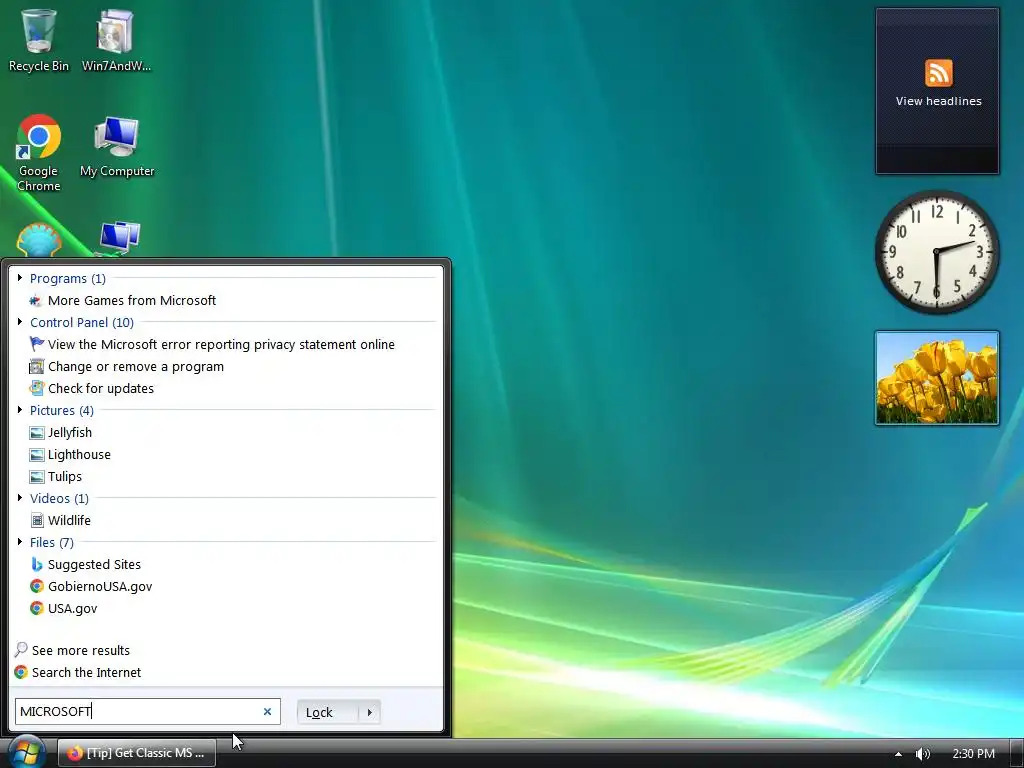The image size is (1024, 768).
Task: Open the Jellyfish result
Action: [70, 432]
